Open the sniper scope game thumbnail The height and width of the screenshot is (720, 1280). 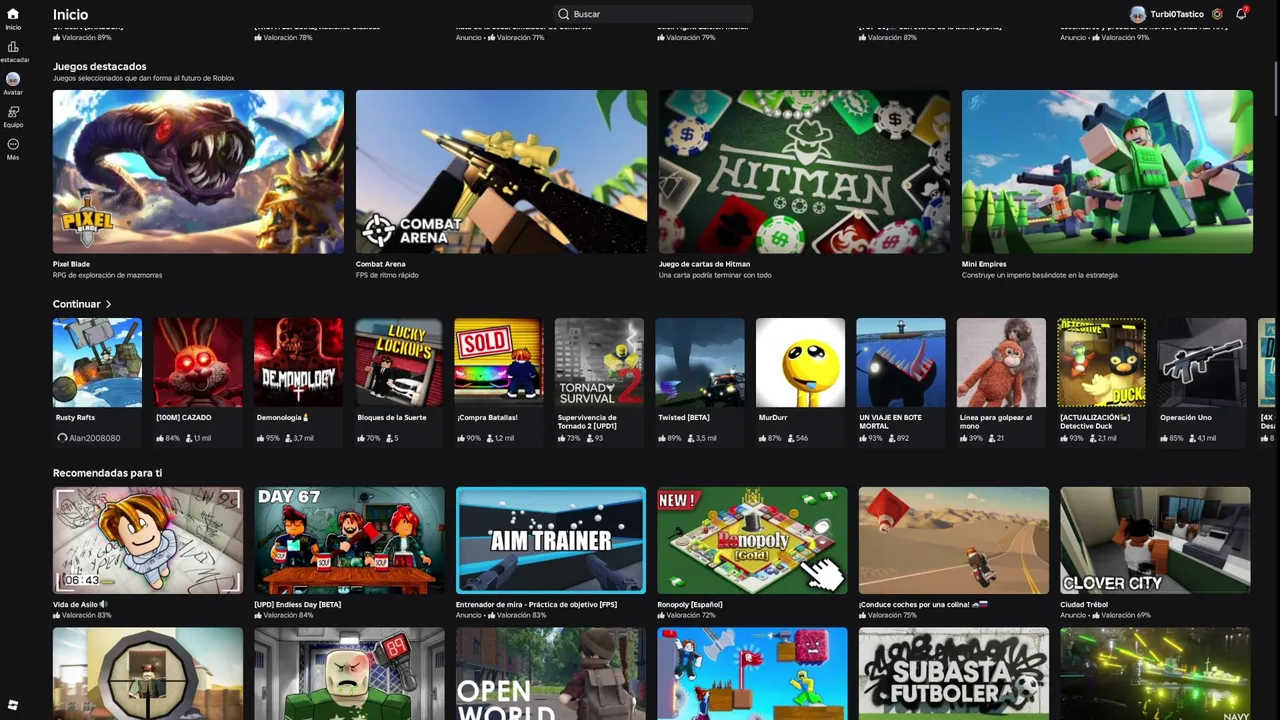(x=148, y=673)
